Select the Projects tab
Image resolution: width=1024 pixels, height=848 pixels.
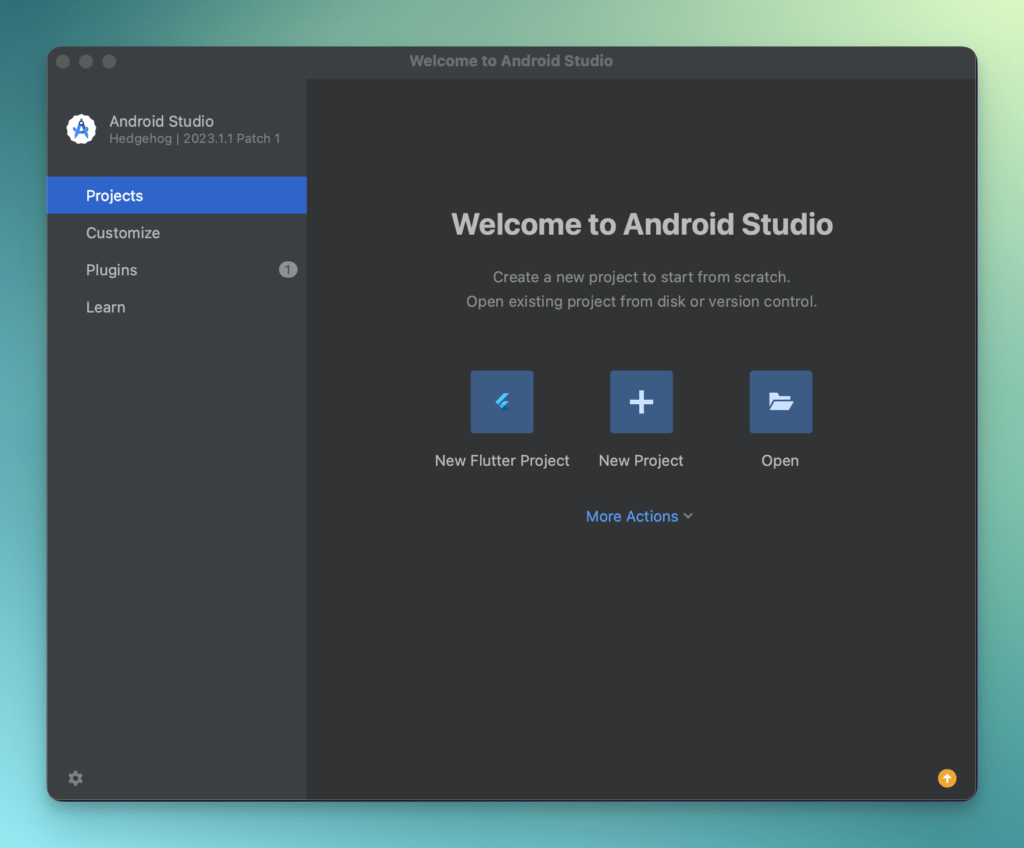coord(177,195)
